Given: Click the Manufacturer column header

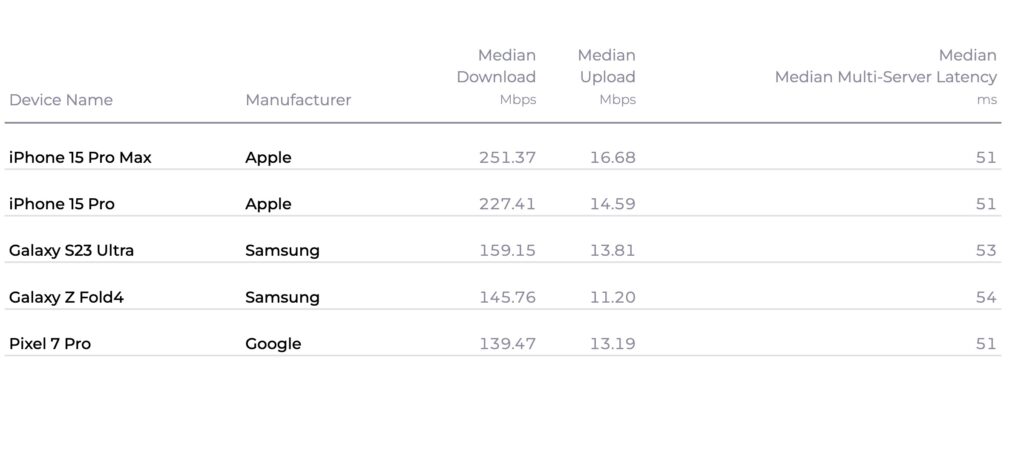Looking at the screenshot, I should click(x=298, y=100).
